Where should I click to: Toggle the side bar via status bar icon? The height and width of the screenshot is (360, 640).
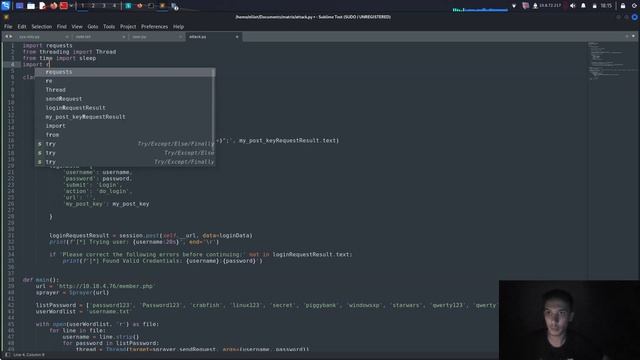[7, 355]
